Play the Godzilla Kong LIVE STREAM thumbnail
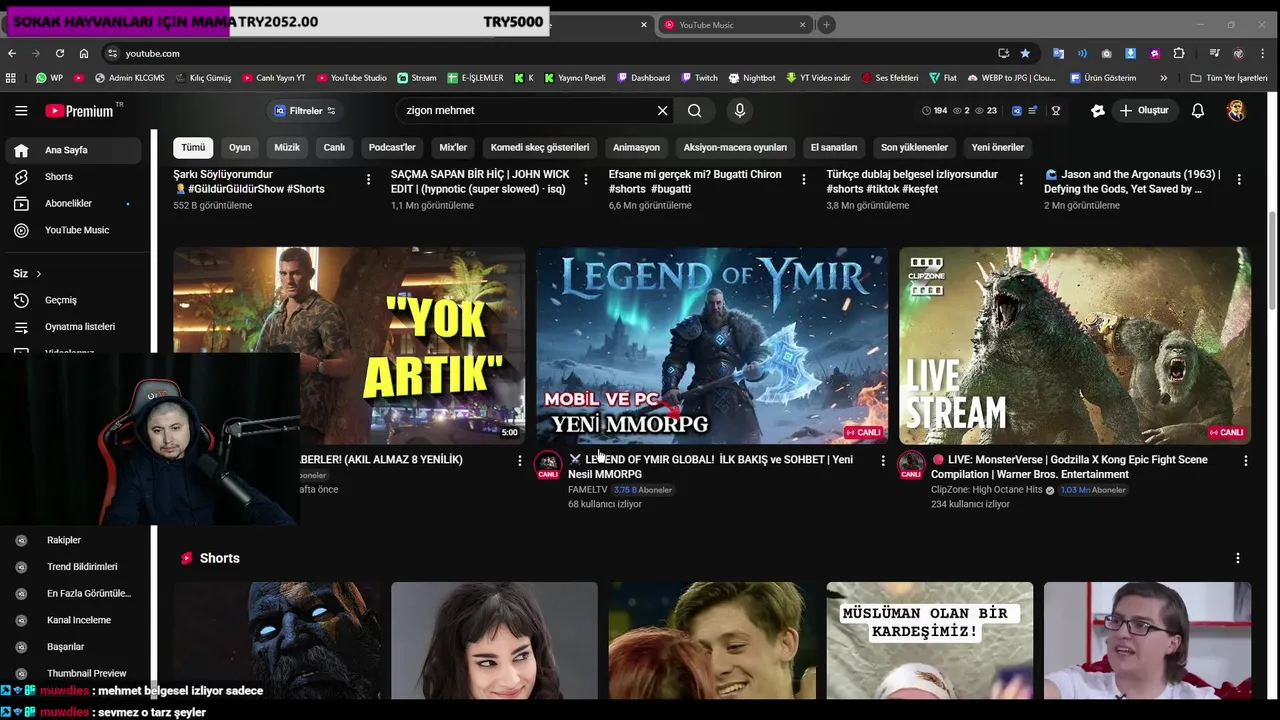 [1075, 345]
